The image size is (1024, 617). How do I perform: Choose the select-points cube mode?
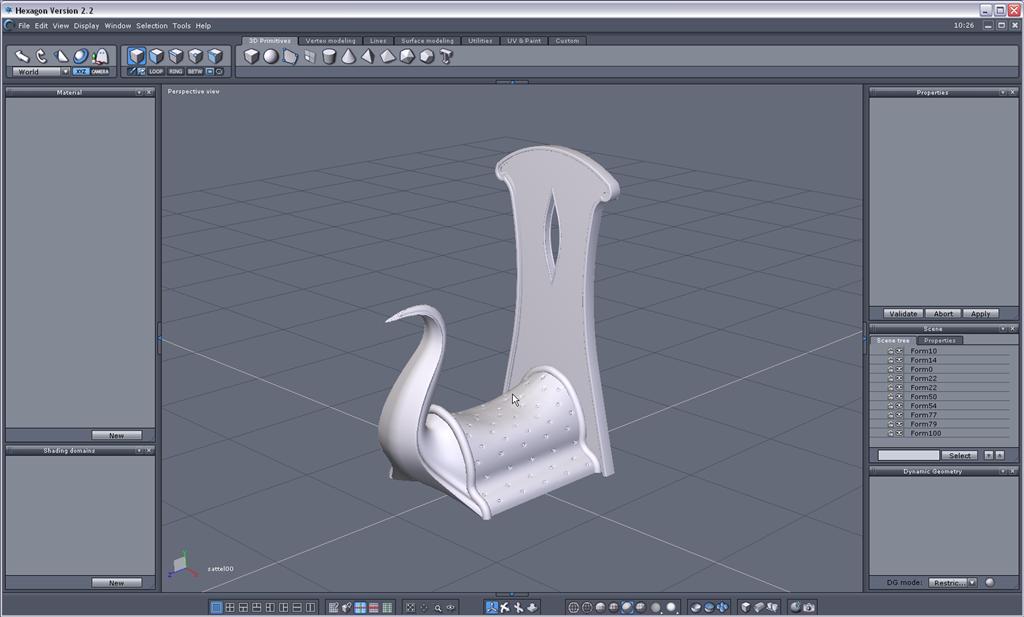[x=196, y=56]
